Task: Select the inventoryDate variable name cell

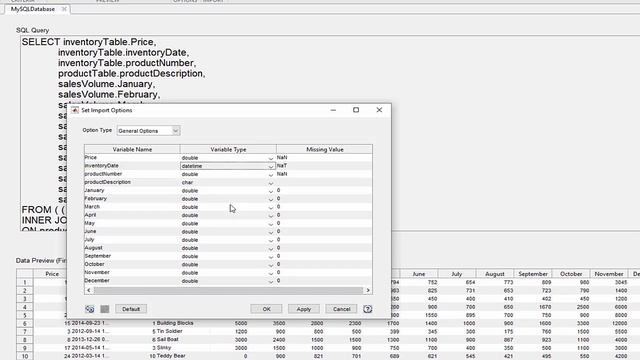Action: coord(132,166)
